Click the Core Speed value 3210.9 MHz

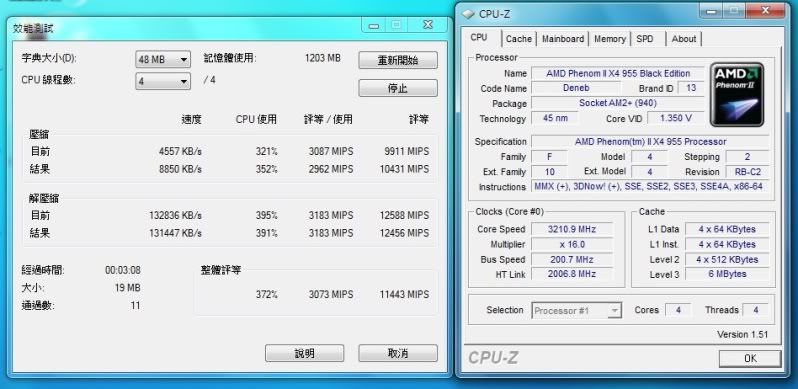click(x=572, y=229)
